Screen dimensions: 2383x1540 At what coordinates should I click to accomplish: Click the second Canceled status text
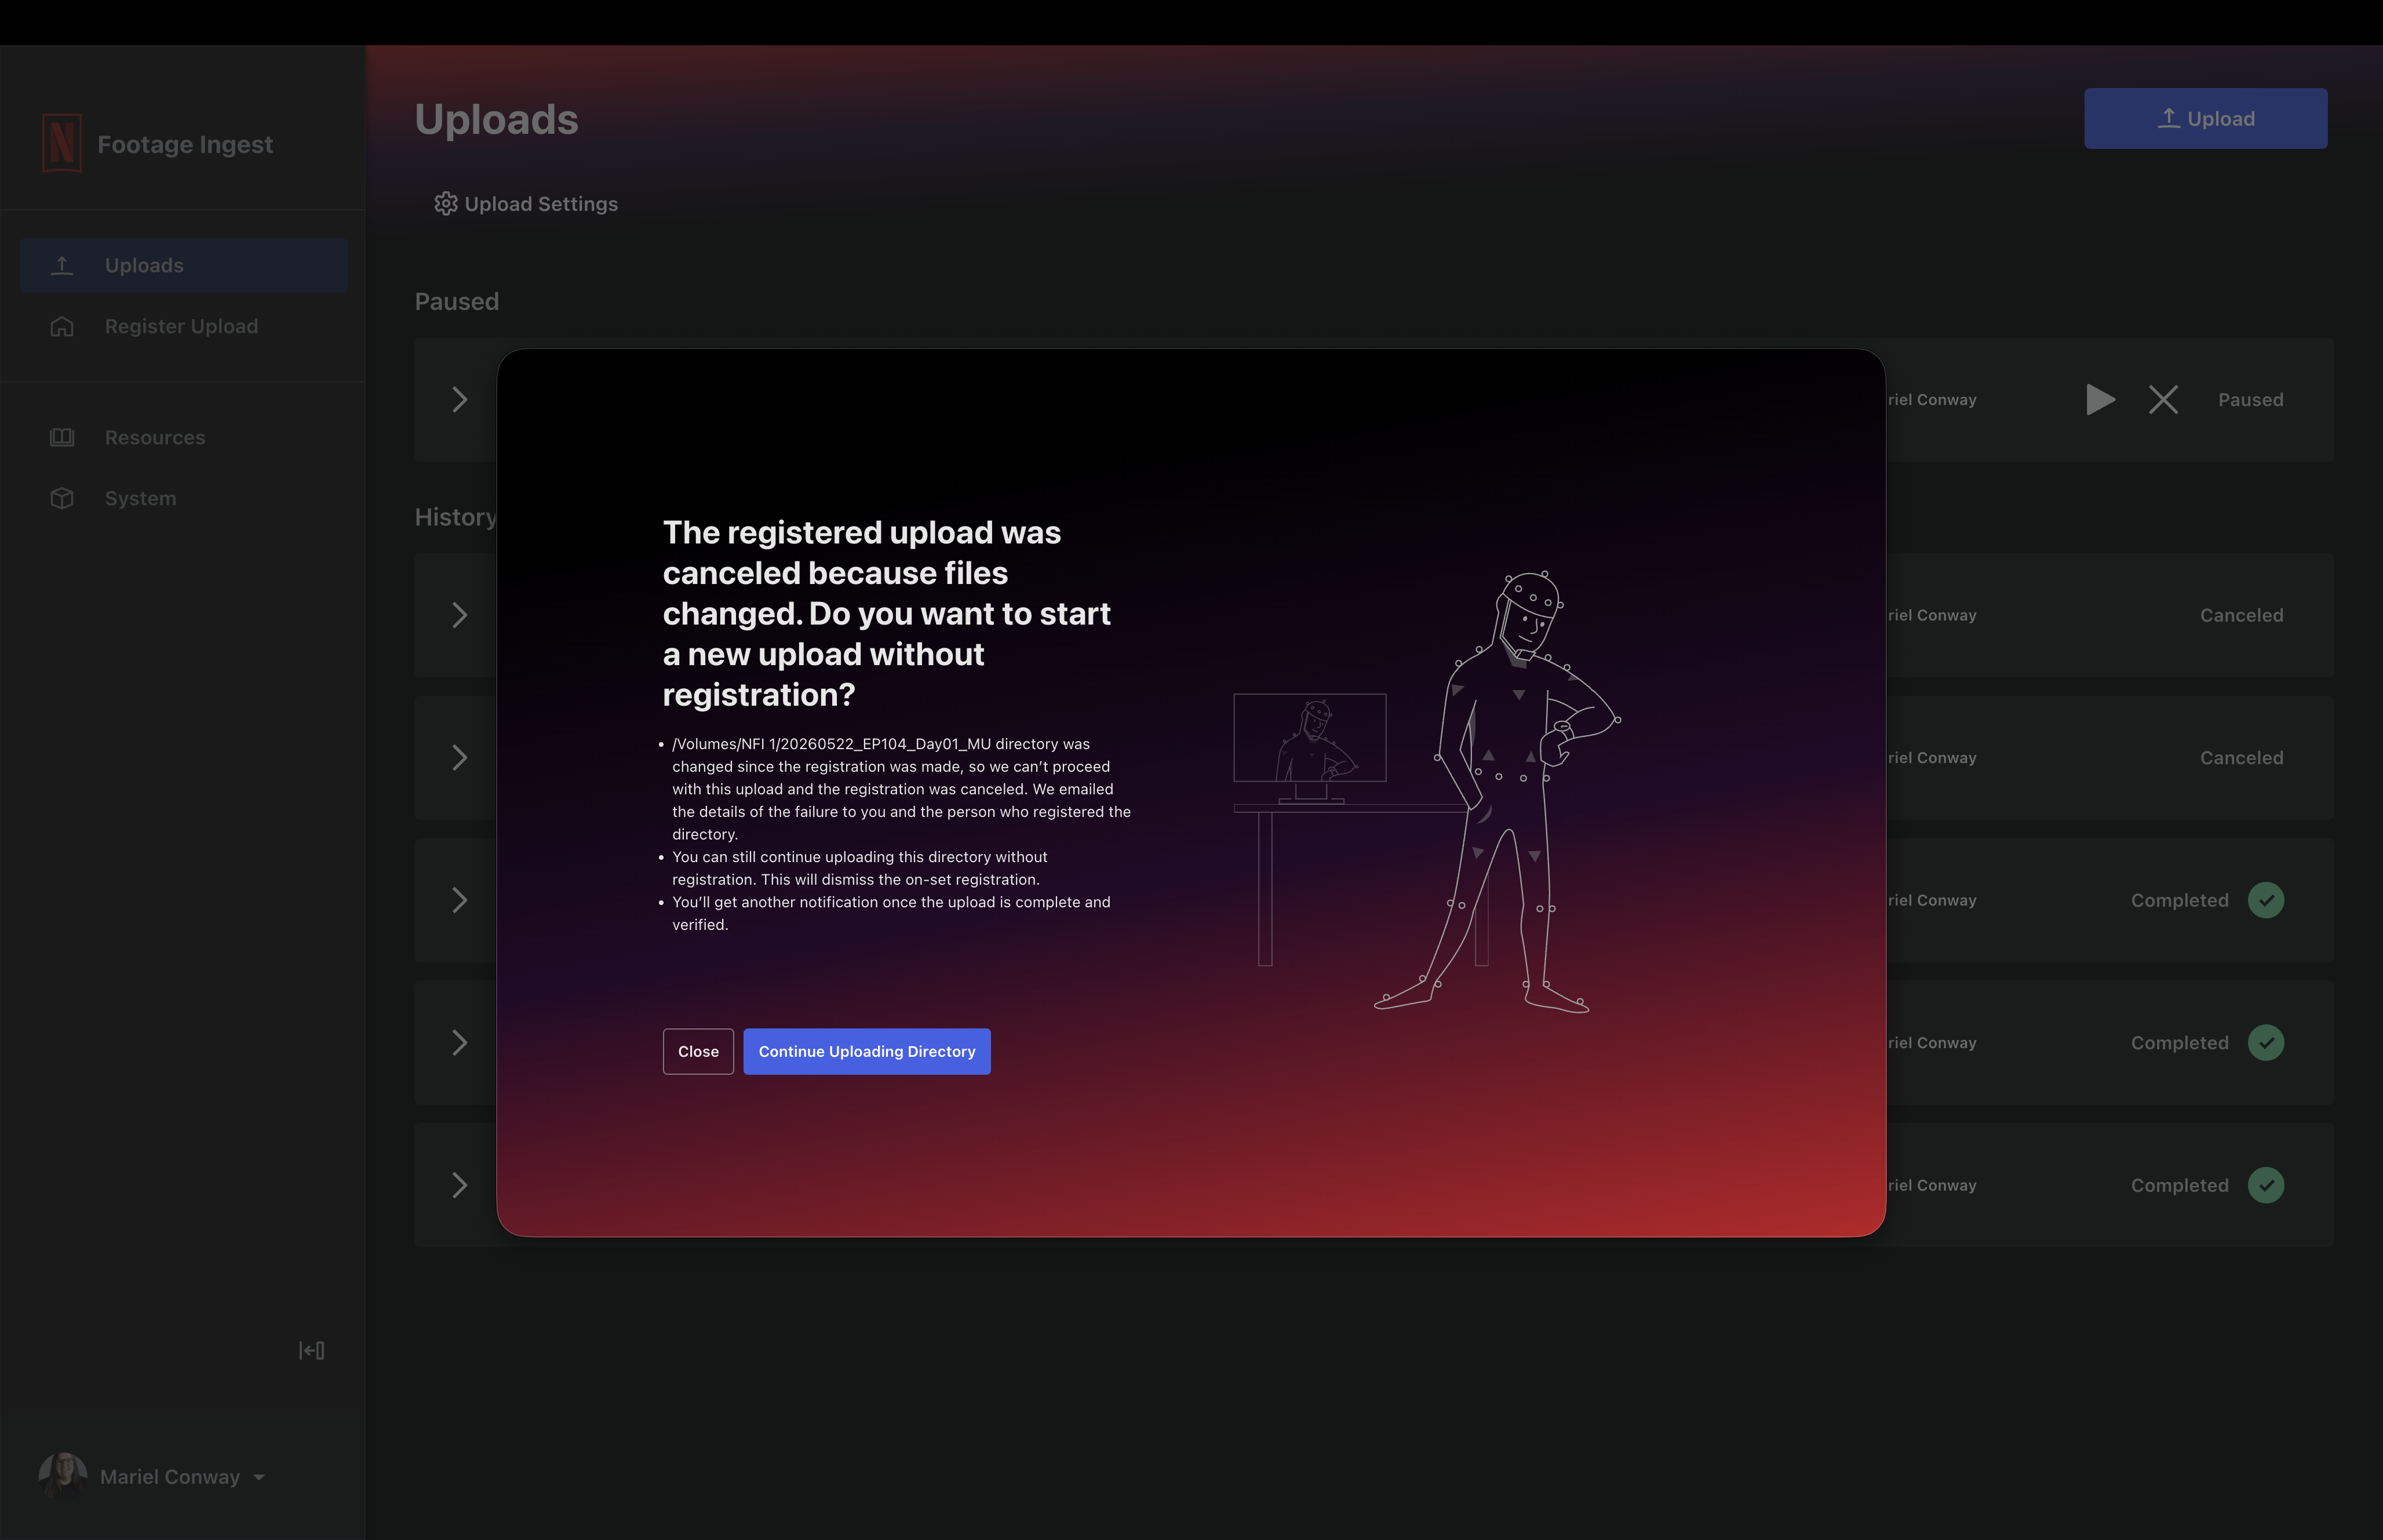click(2241, 757)
